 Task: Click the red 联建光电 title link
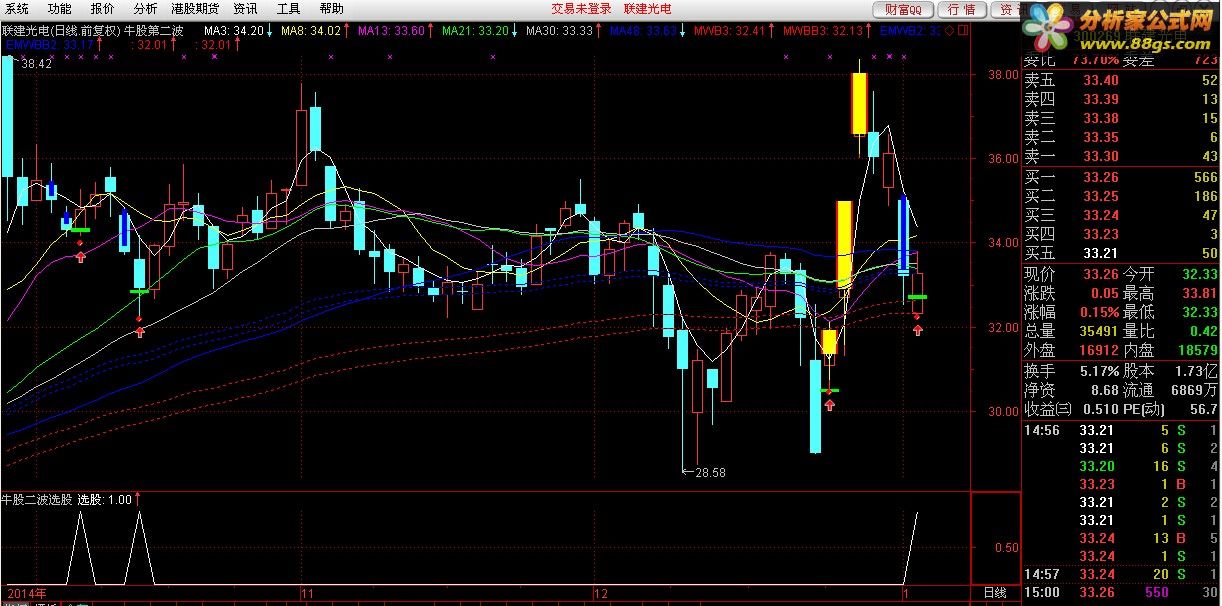648,9
